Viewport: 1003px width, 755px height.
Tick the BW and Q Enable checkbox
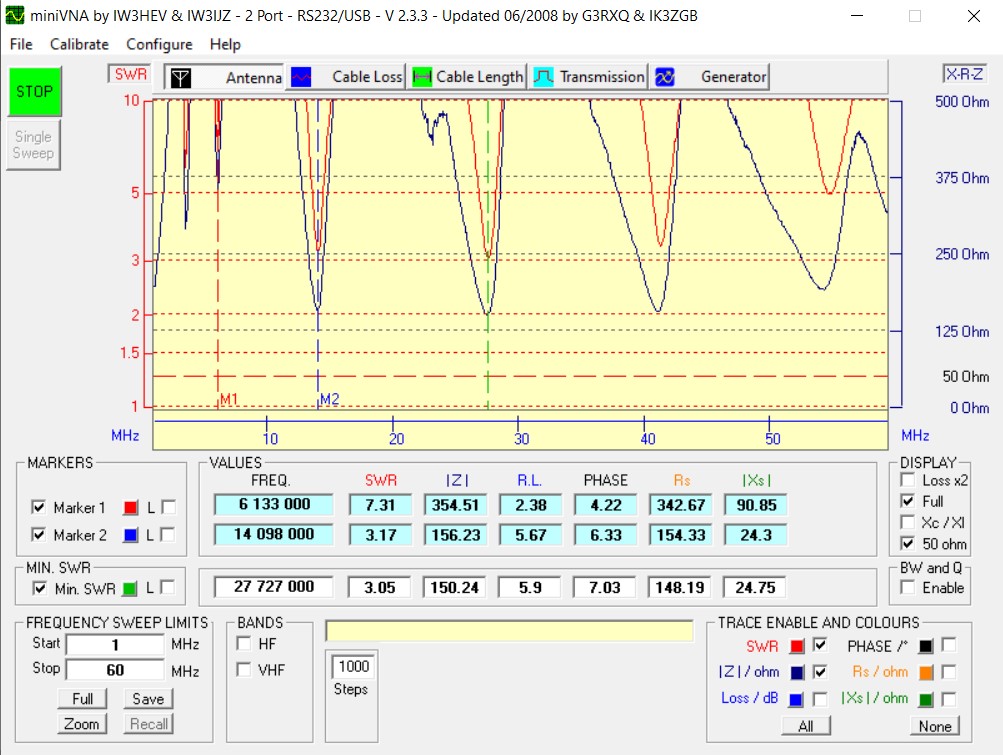pos(908,588)
